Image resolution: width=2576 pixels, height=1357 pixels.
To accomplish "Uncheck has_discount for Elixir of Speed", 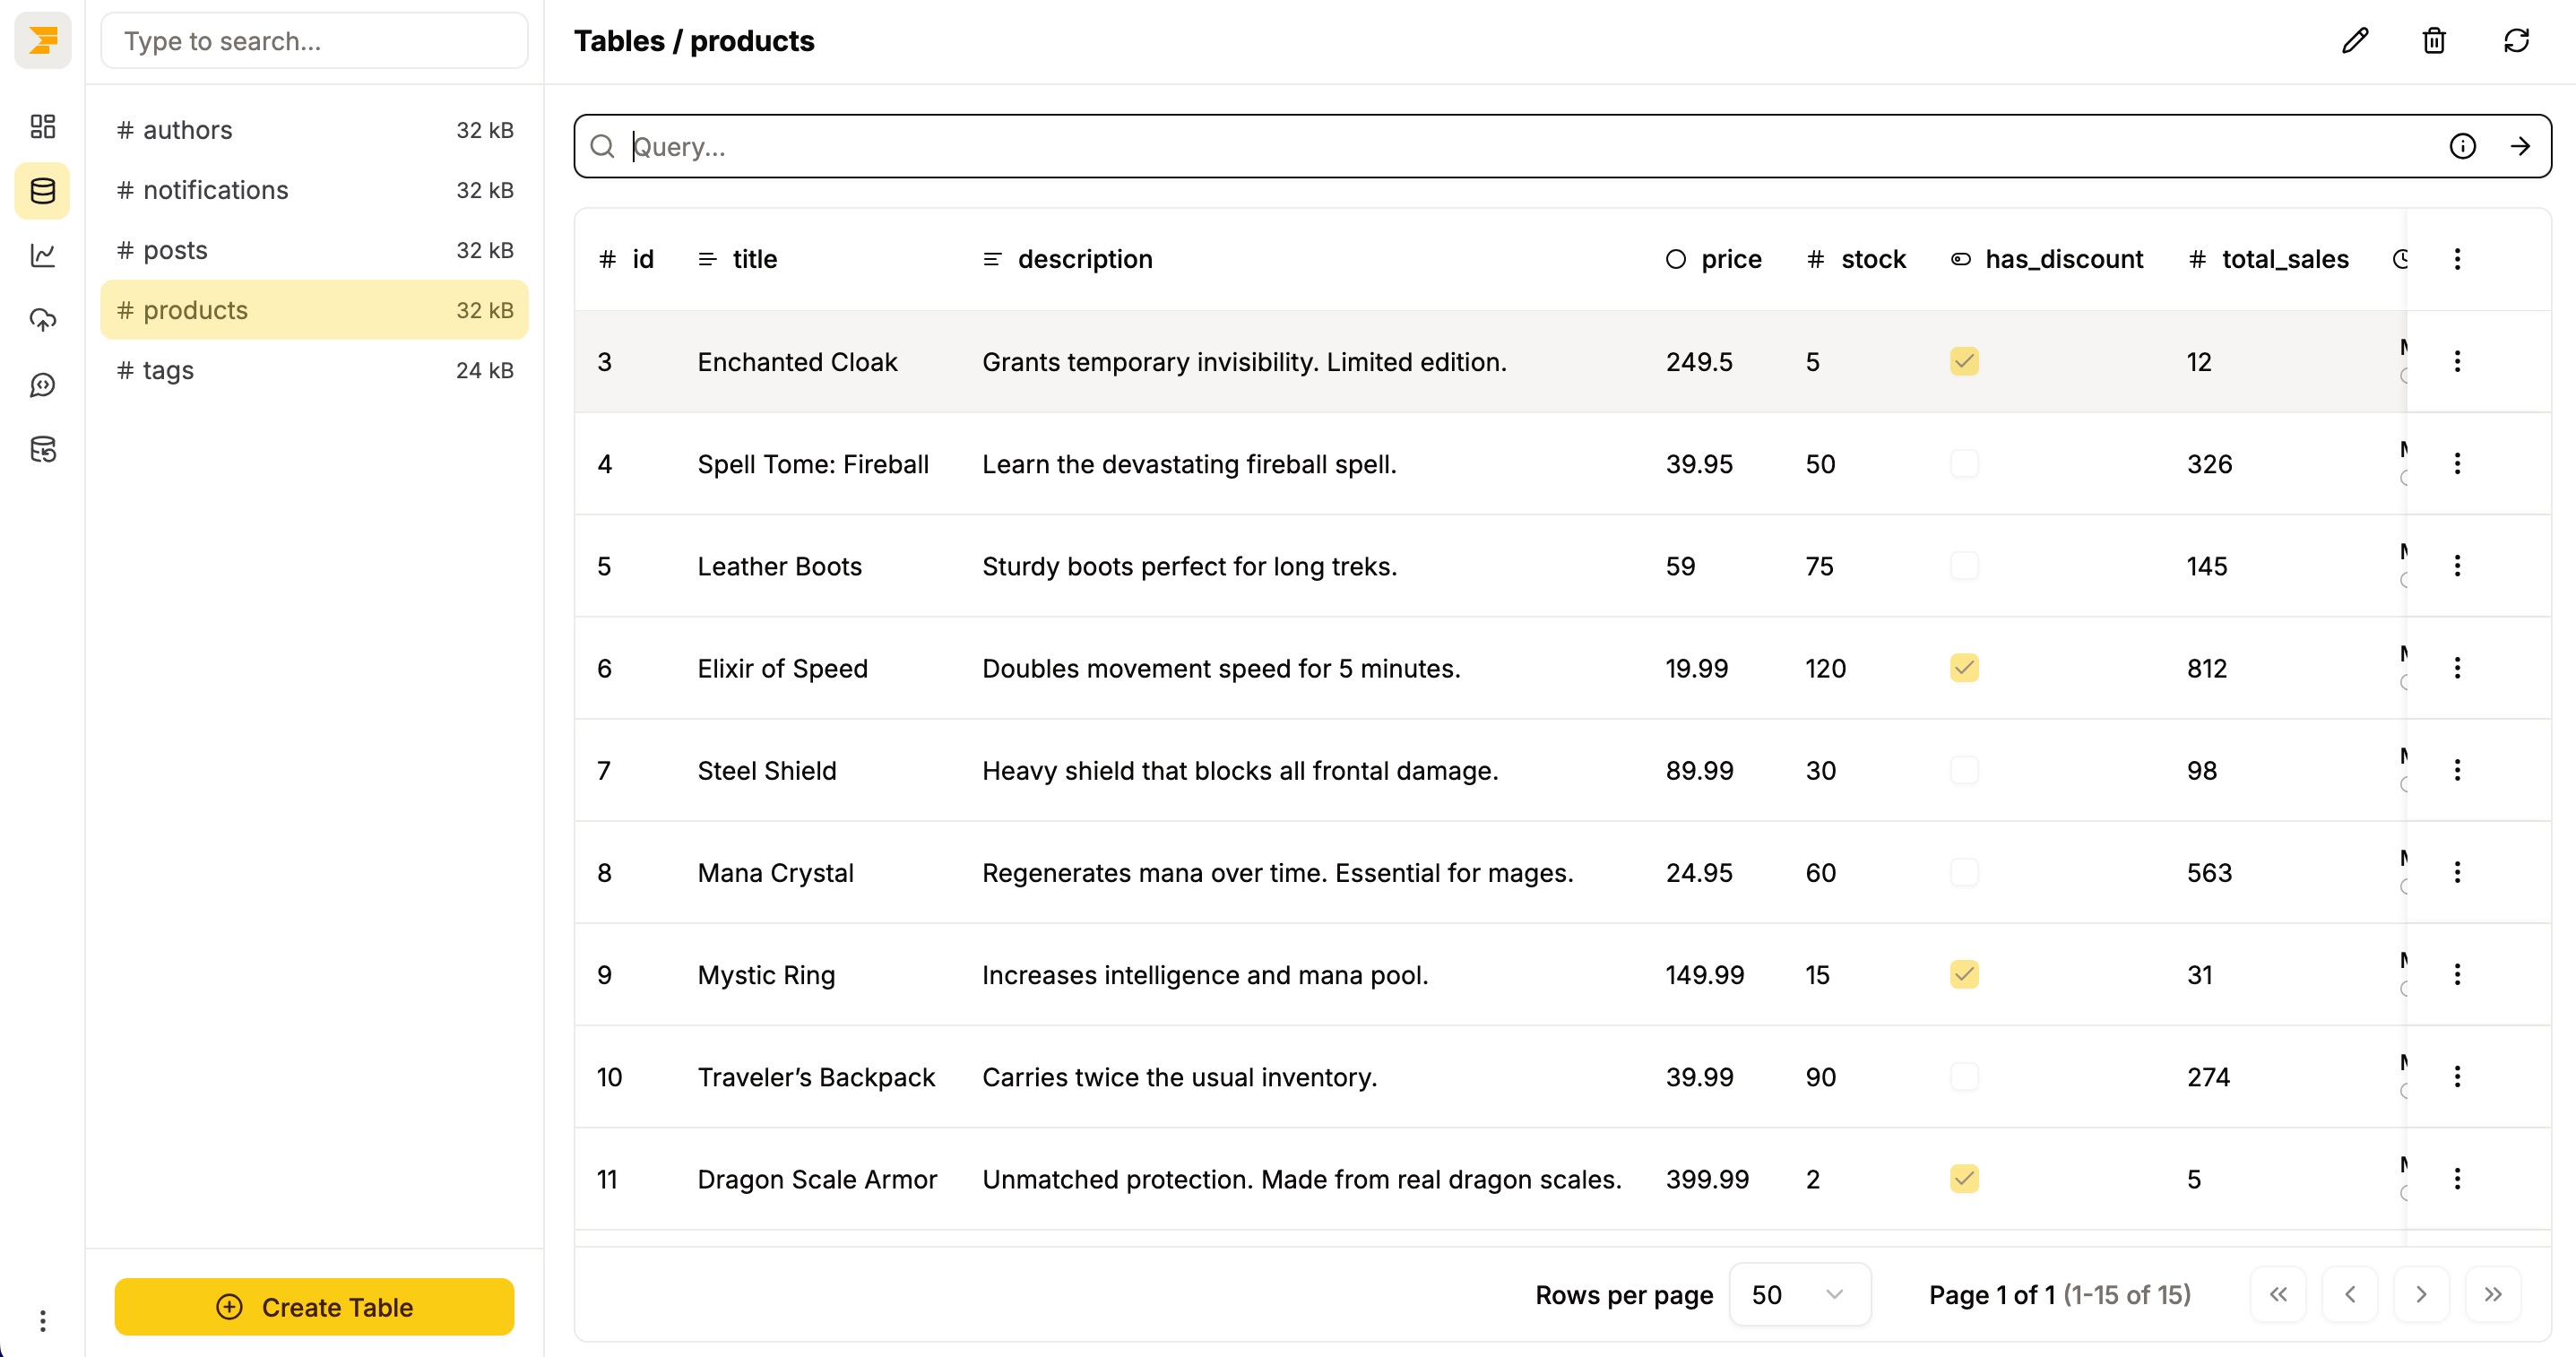I will click(1964, 668).
